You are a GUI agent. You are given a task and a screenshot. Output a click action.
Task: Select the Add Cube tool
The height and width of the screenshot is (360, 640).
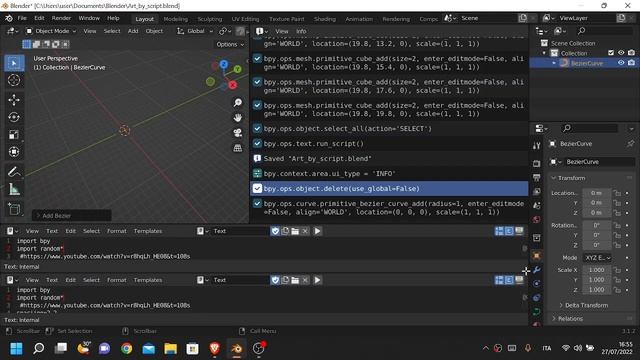pyautogui.click(x=14, y=209)
